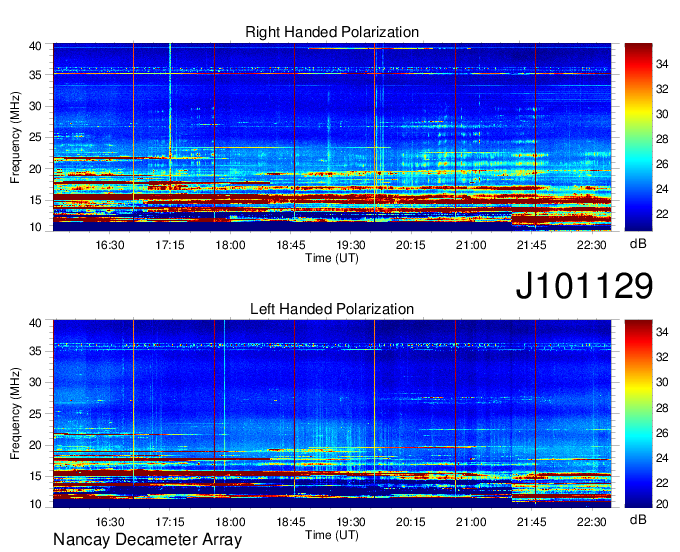Click the 25 MHz tick on Left Handed plot
The image size is (680, 552).
pyautogui.click(x=36, y=414)
